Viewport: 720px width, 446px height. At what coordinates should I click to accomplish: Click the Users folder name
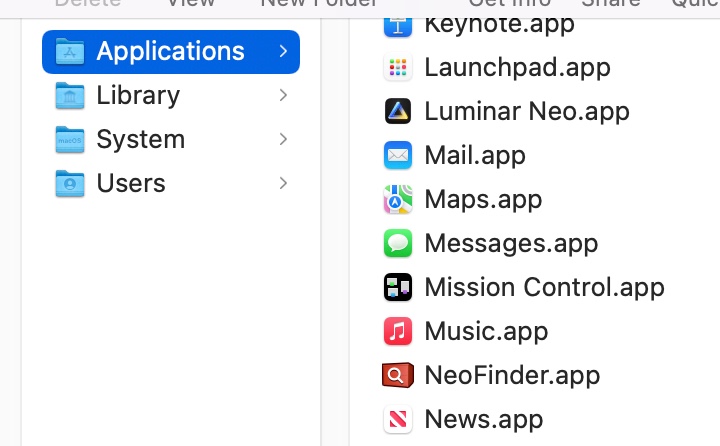[131, 183]
